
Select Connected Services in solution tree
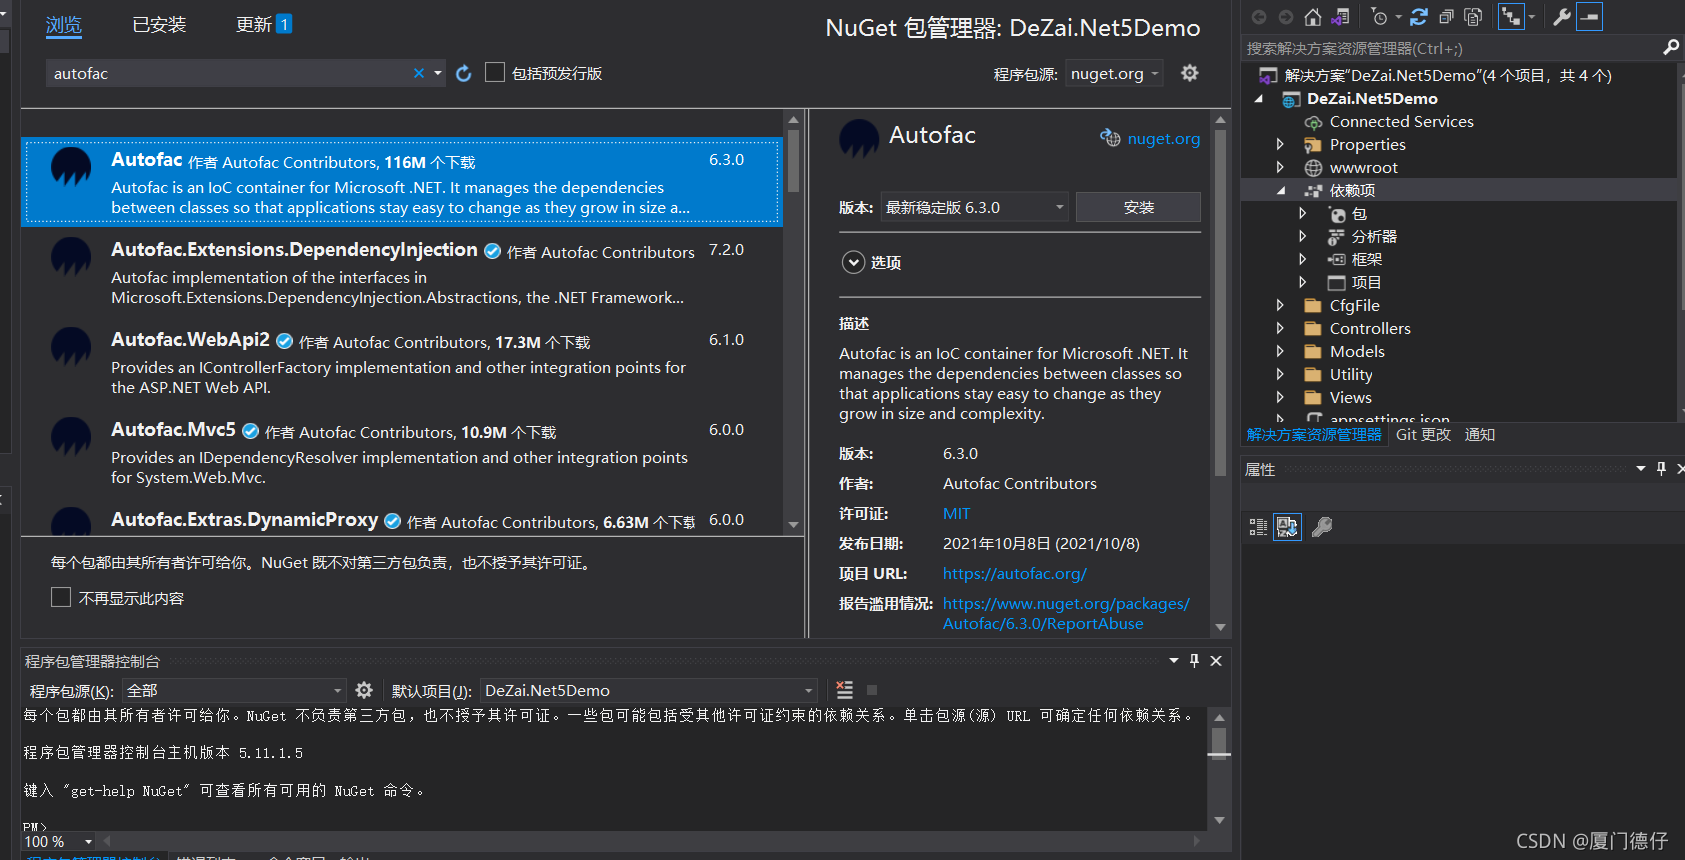pos(1401,121)
